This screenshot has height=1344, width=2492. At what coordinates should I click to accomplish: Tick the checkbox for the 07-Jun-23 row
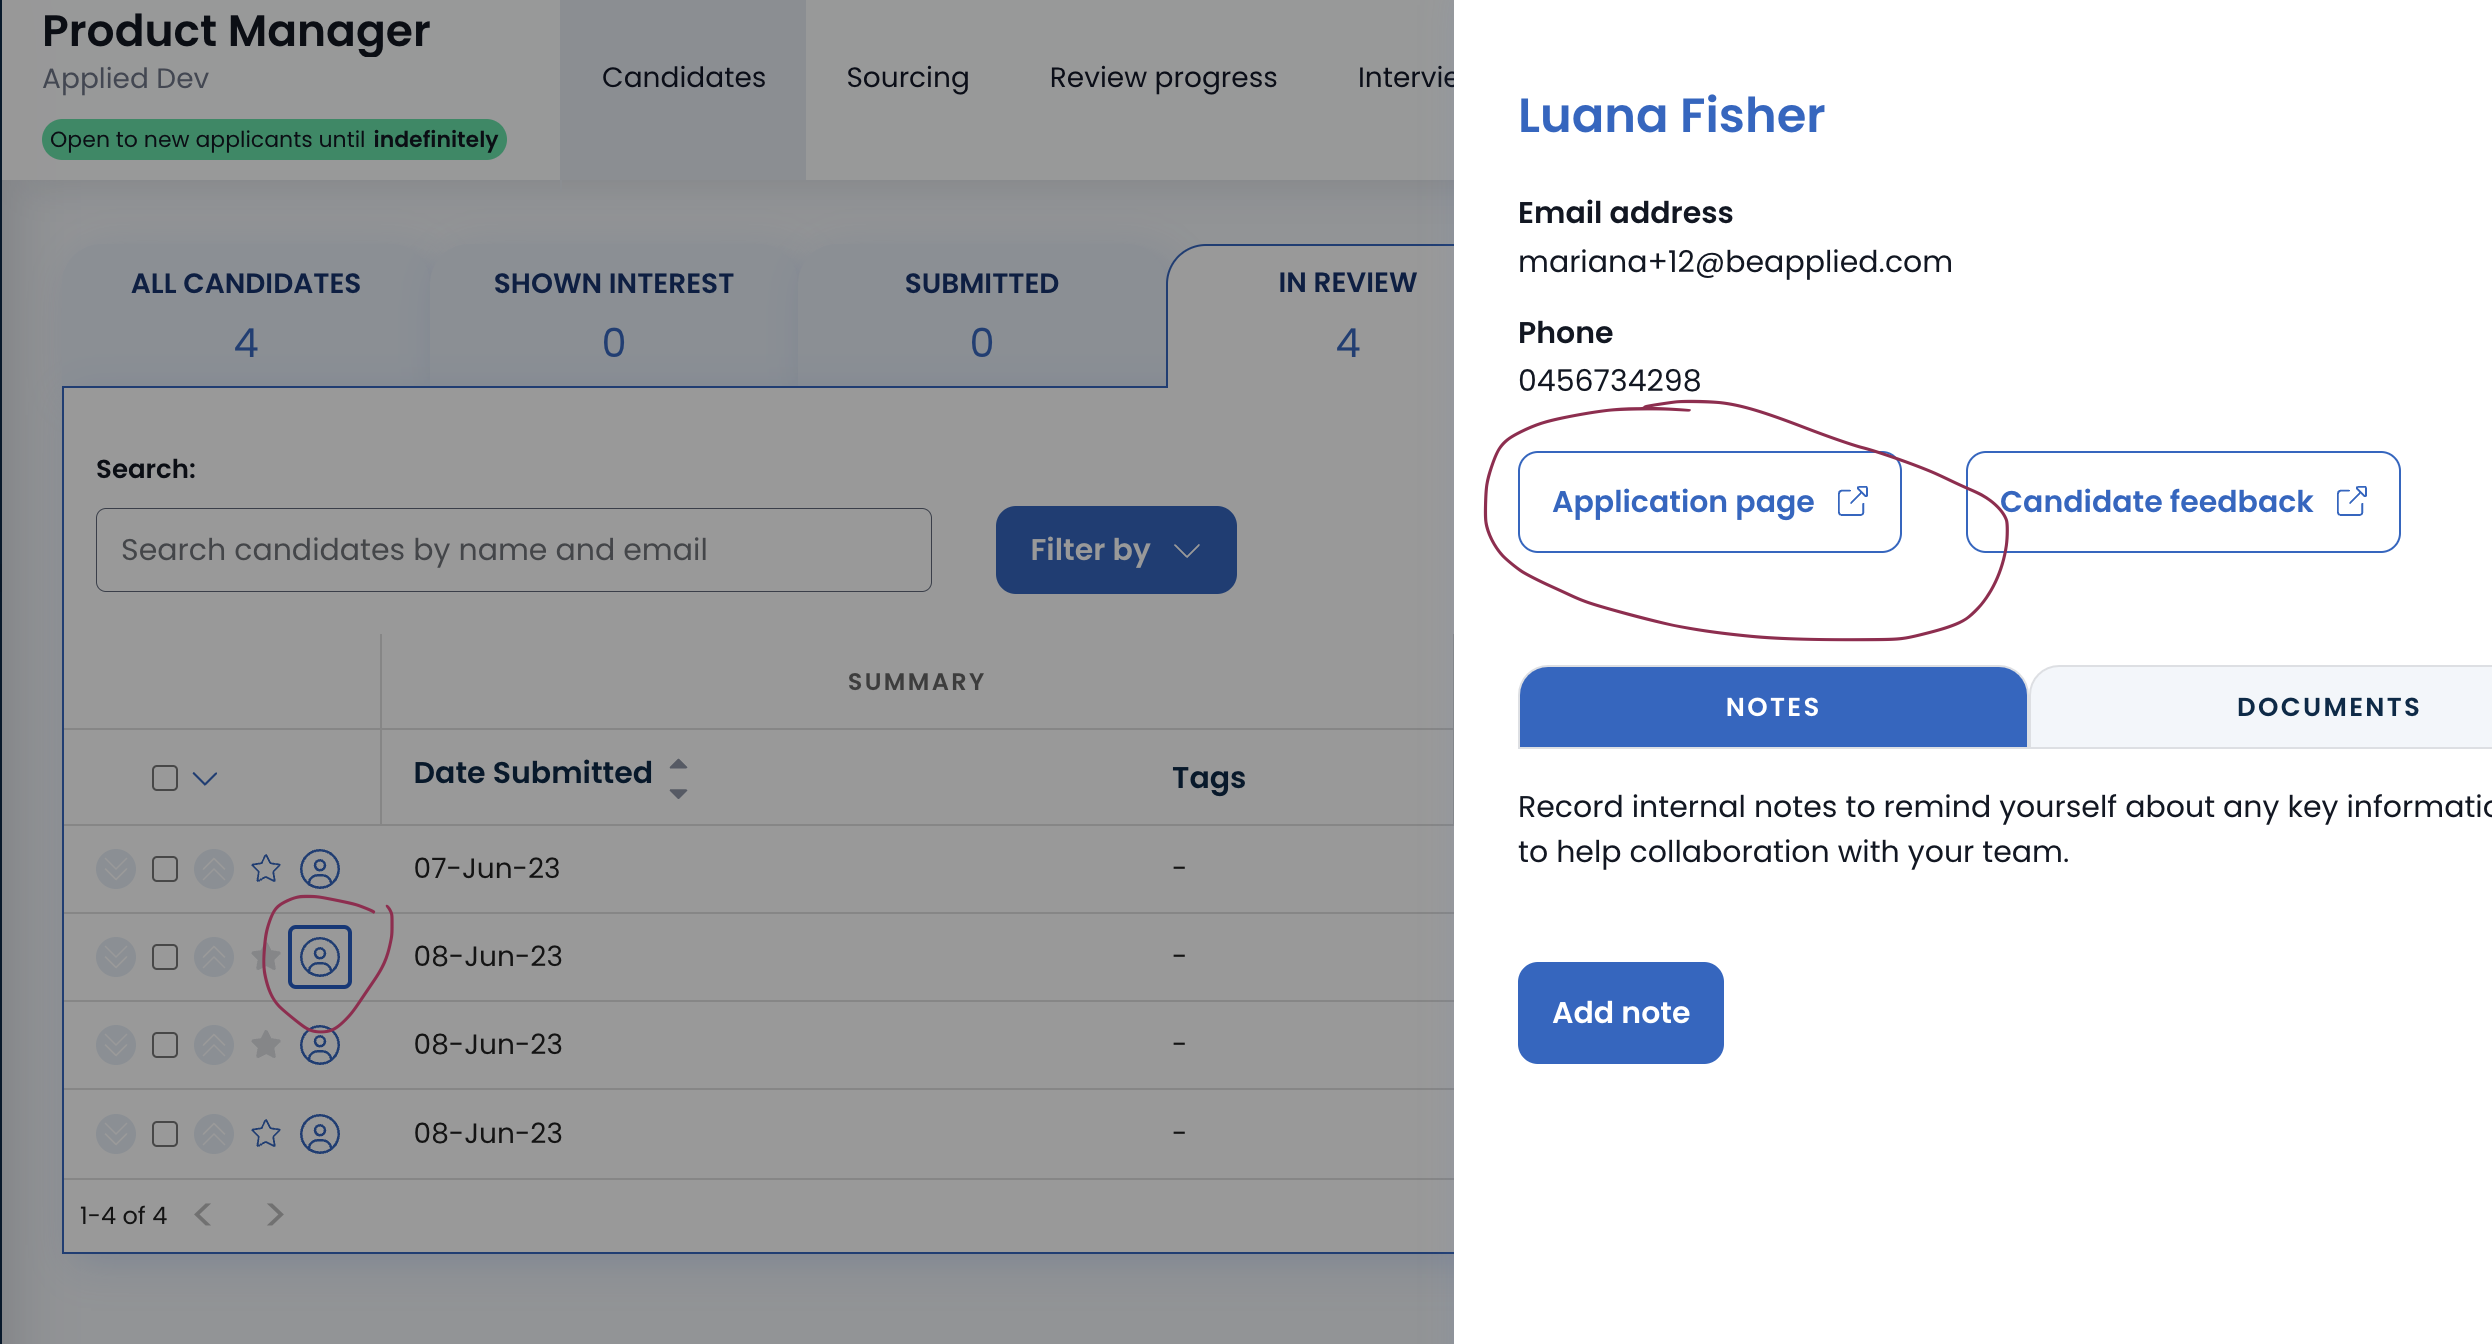(165, 869)
